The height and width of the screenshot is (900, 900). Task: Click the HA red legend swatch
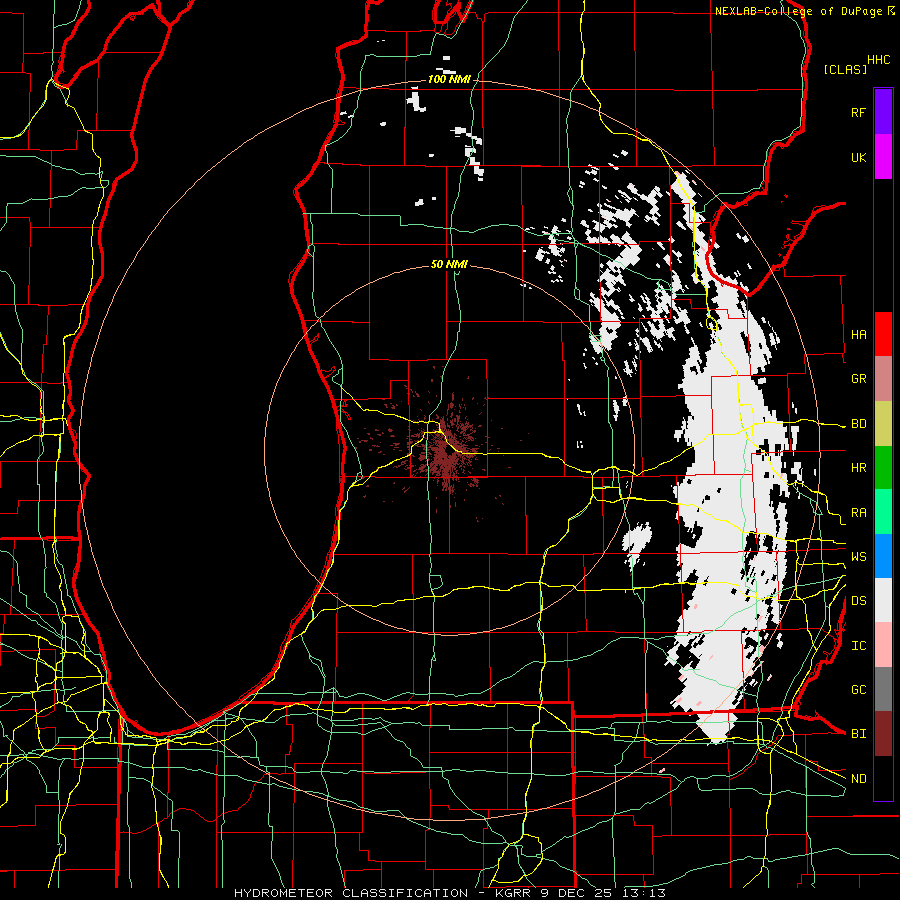pos(883,334)
